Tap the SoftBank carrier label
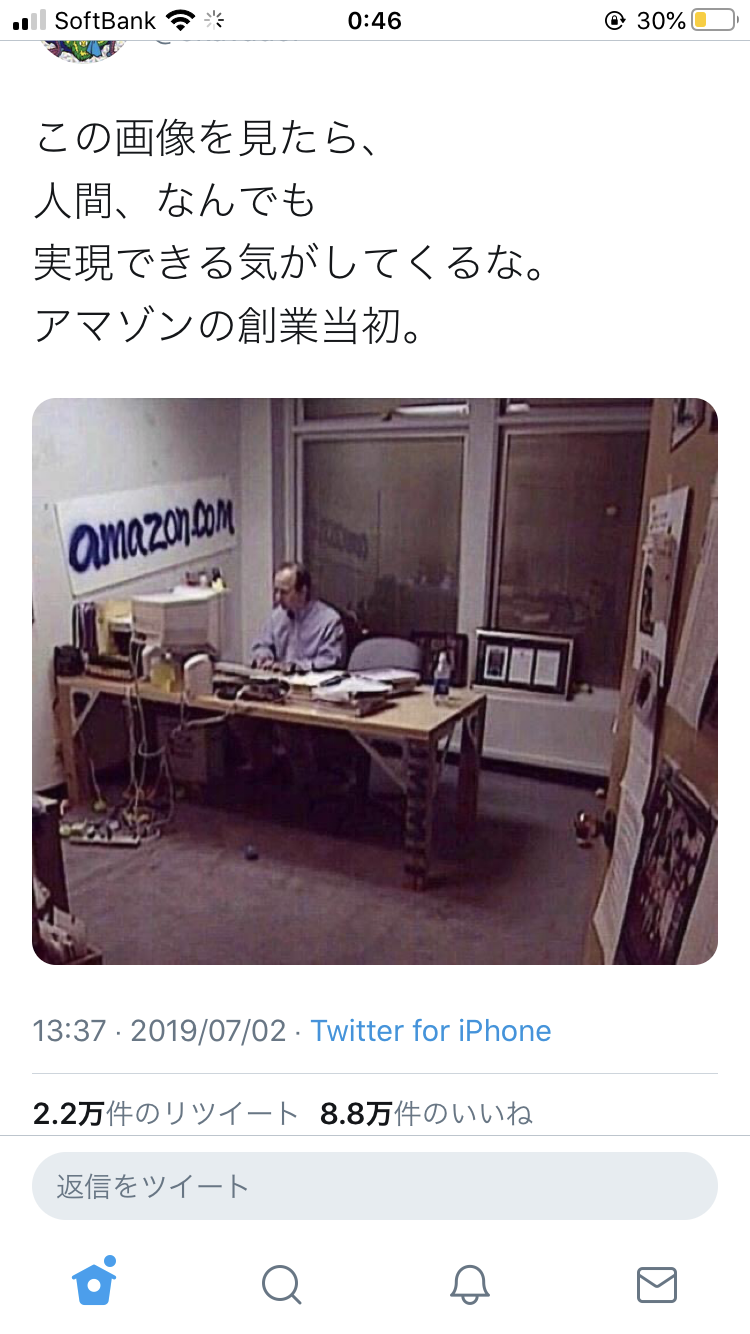 (x=105, y=20)
